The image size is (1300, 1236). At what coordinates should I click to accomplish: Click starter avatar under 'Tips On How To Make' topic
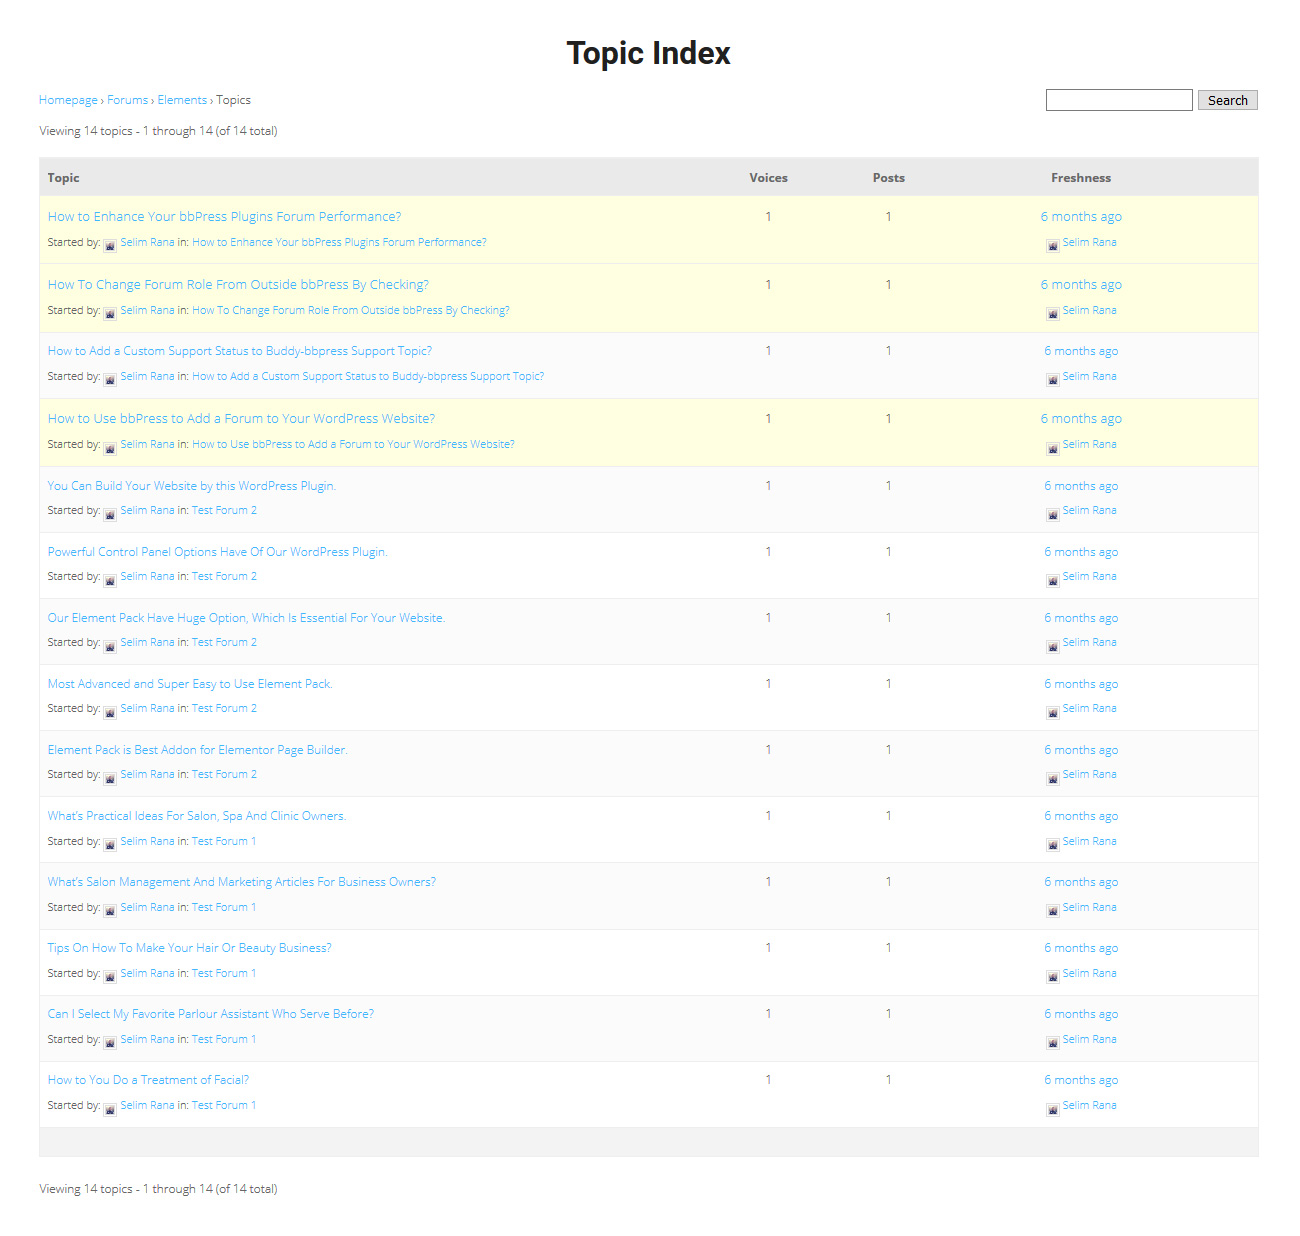click(x=110, y=976)
